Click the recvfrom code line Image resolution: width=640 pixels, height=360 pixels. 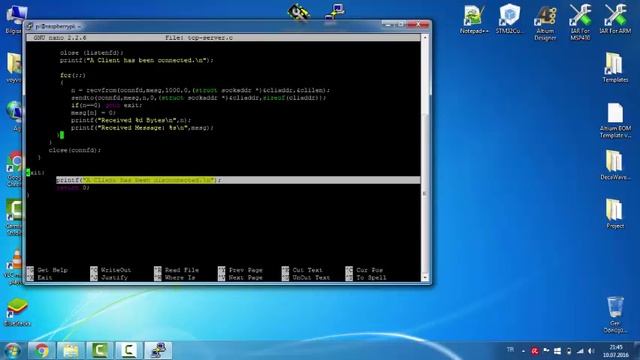tap(200, 90)
